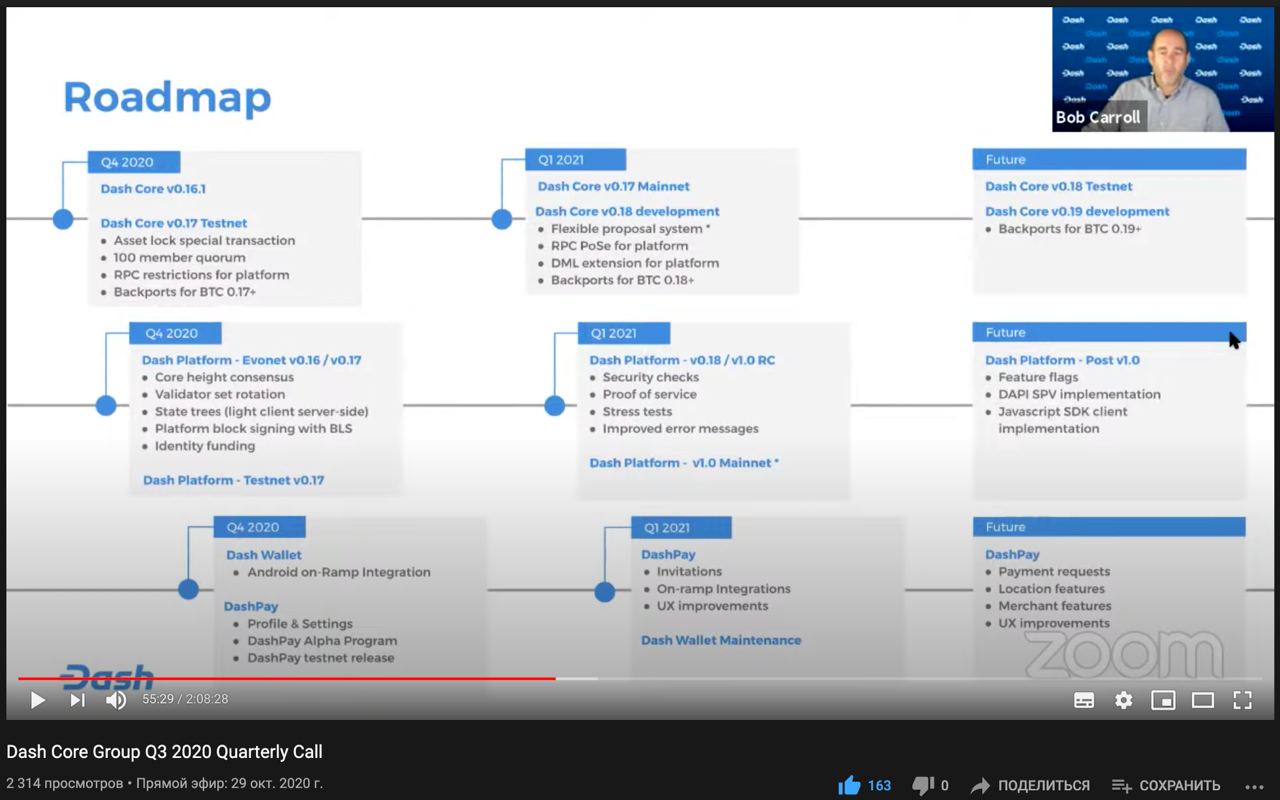1280x800 pixels.
Task: Click the like count 163
Action: click(879, 786)
